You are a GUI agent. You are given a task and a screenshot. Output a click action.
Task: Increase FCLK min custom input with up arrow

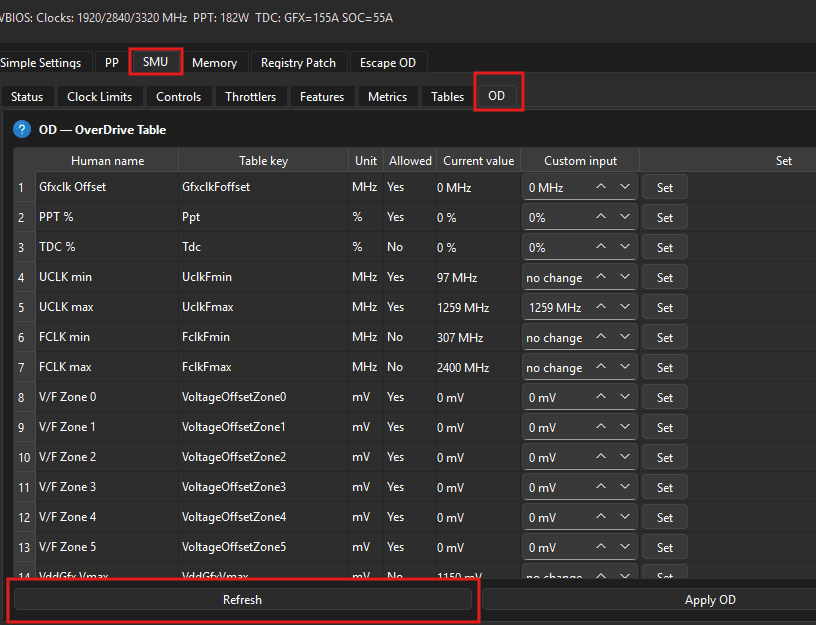(601, 337)
